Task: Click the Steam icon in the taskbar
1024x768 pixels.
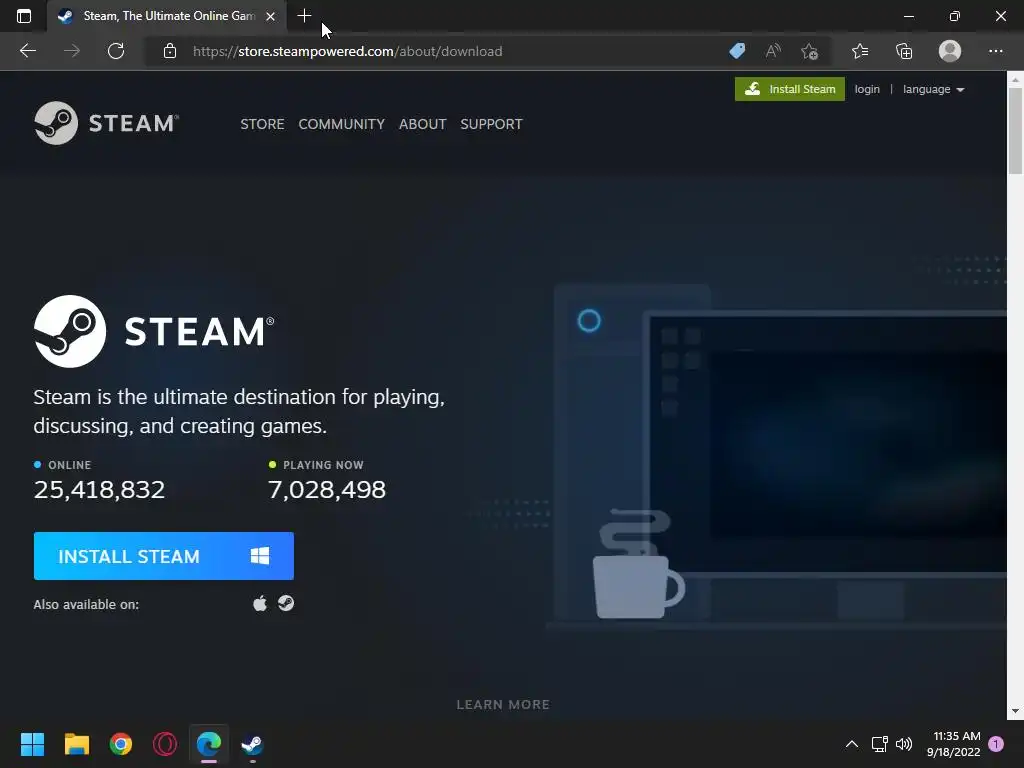Action: (x=252, y=744)
